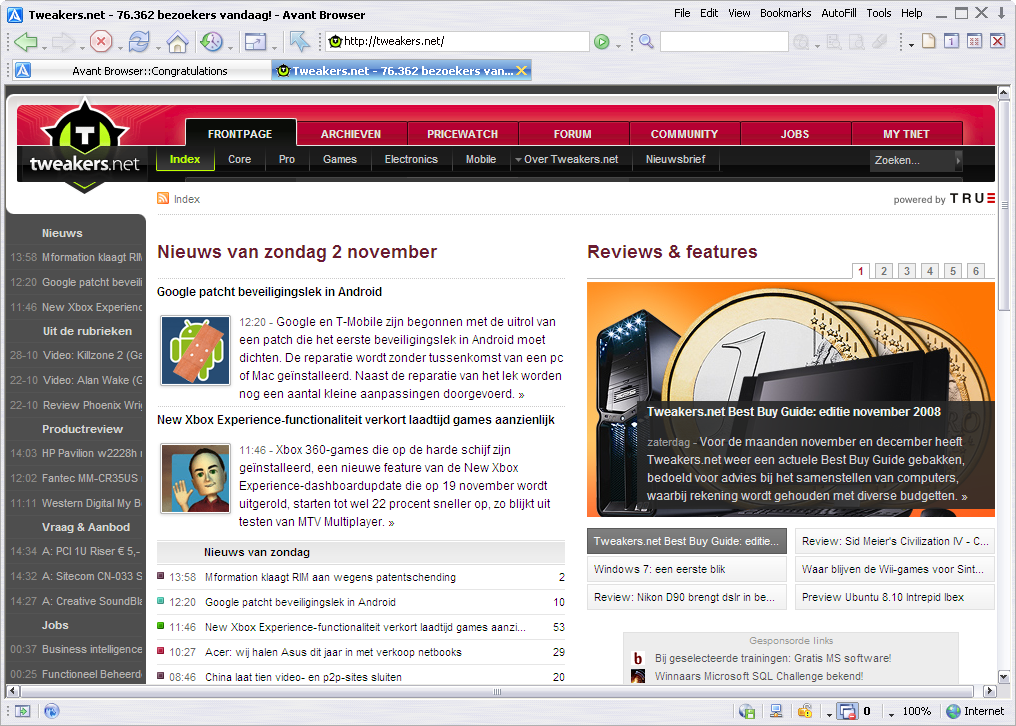1016x726 pixels.
Task: Go back with the green Back arrow
Action: pyautogui.click(x=25, y=41)
